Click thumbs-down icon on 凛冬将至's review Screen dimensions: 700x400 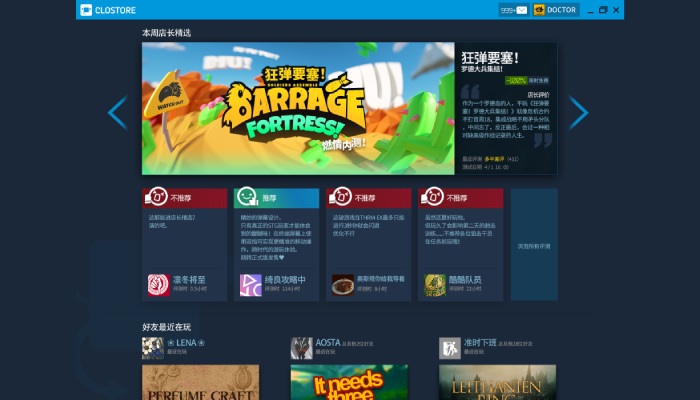[156, 196]
